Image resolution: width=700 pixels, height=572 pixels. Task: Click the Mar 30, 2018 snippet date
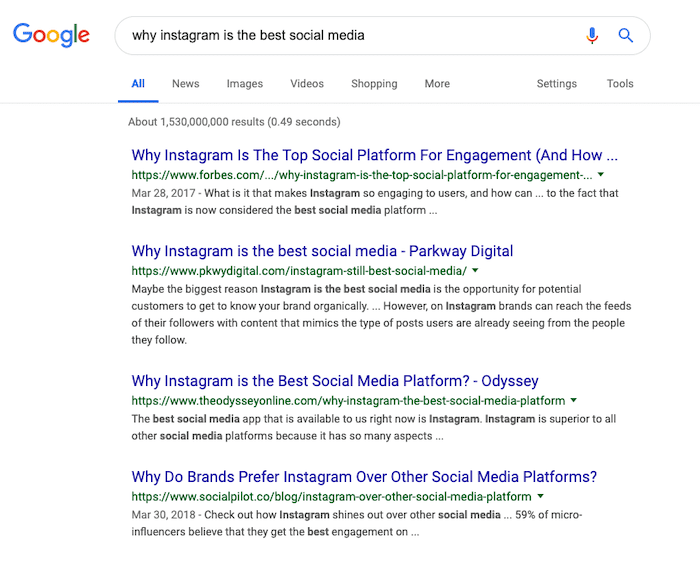click(x=163, y=515)
